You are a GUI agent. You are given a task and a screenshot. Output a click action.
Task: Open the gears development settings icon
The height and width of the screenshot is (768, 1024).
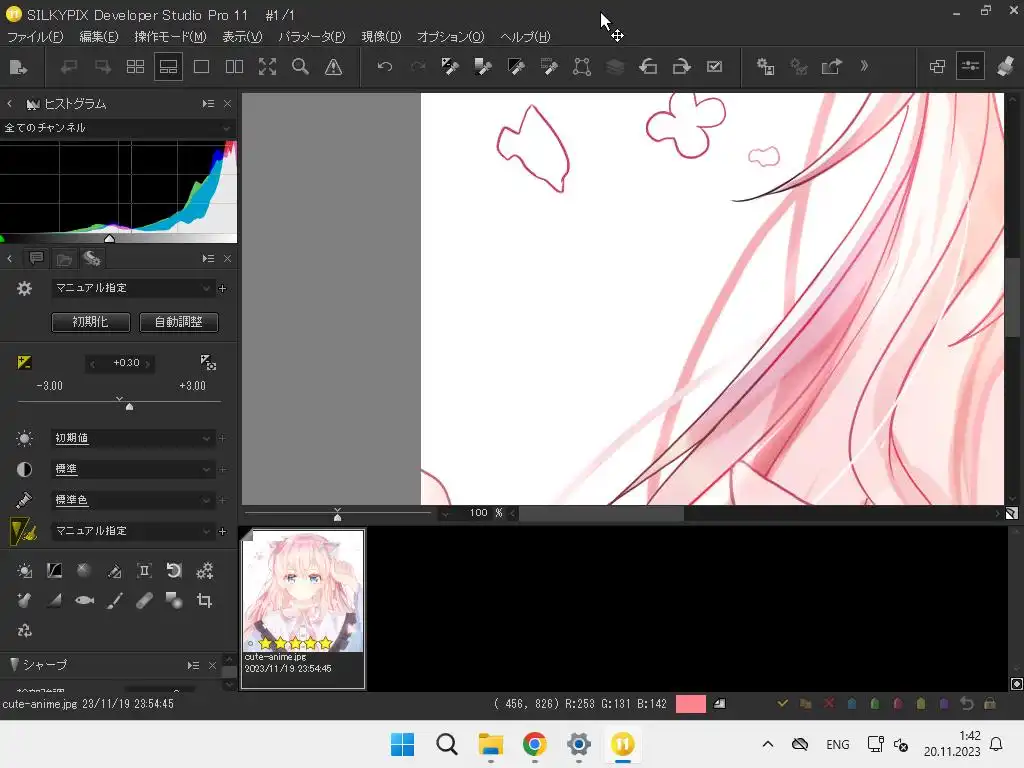(204, 571)
